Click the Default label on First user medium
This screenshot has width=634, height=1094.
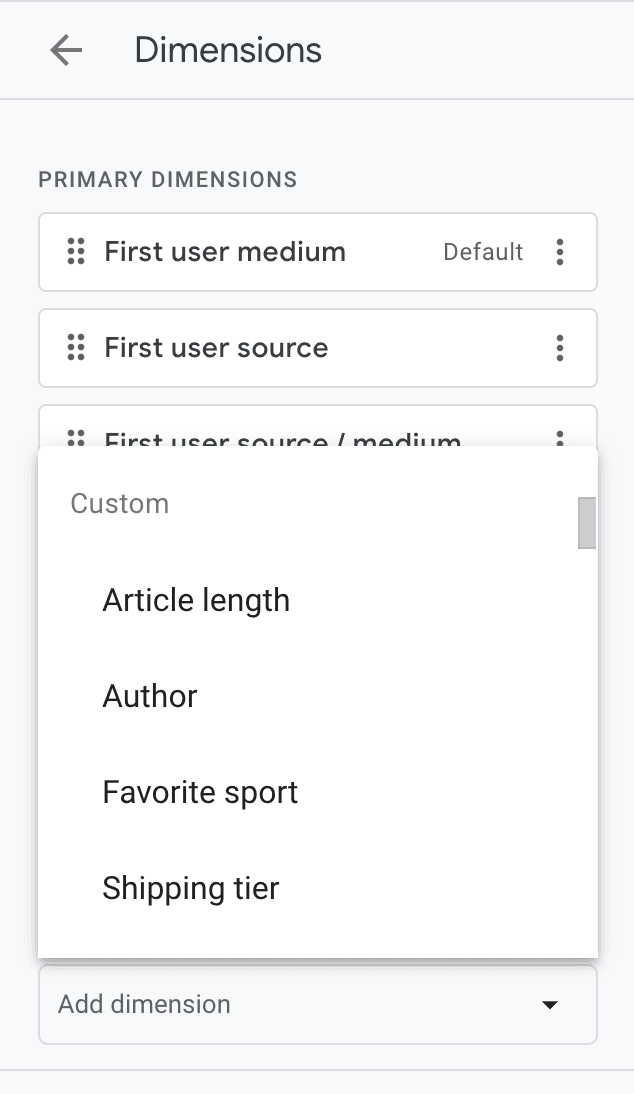483,252
